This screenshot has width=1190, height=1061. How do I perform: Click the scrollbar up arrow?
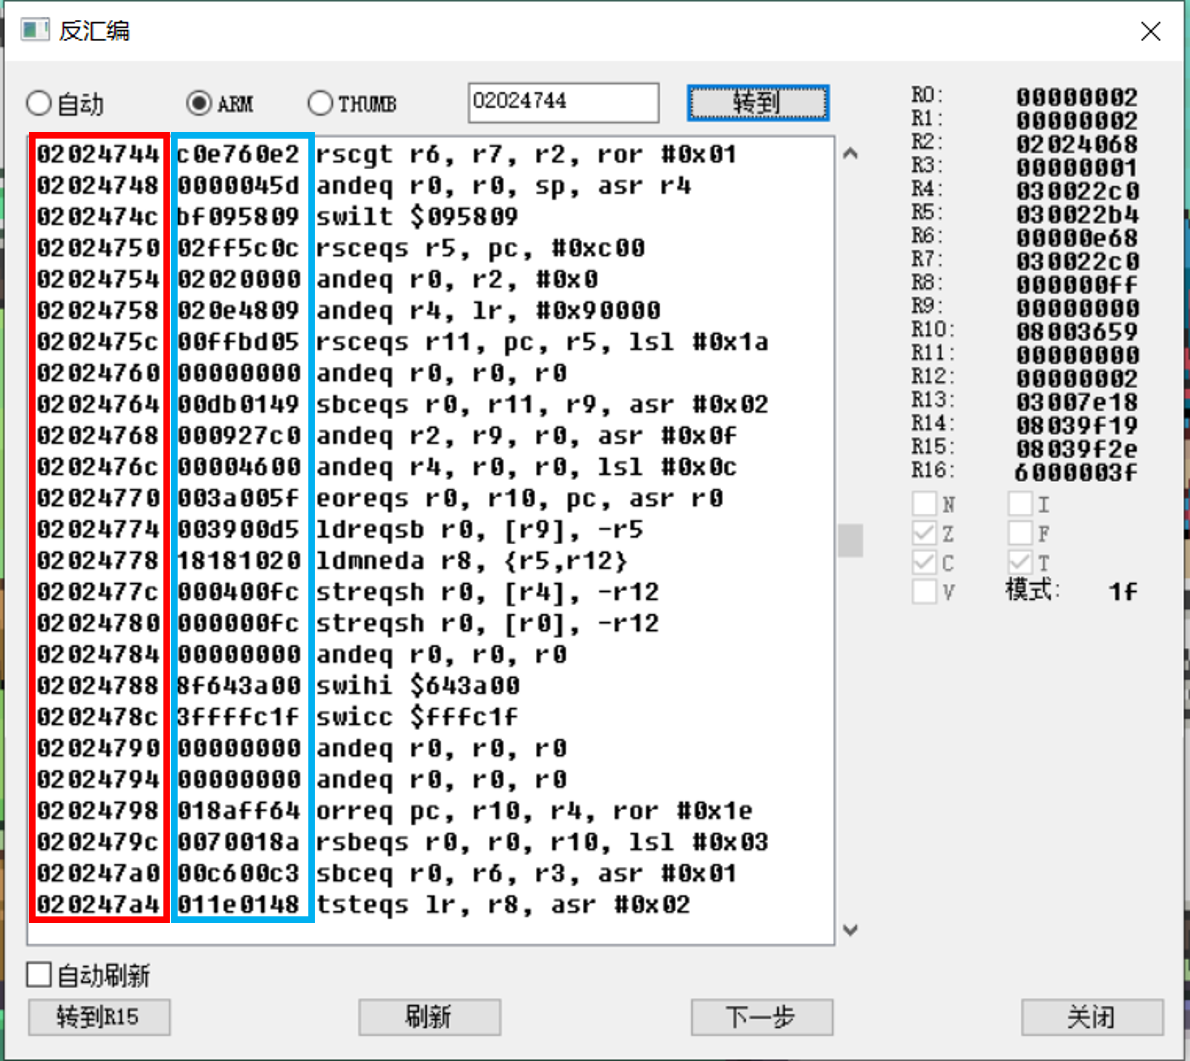pyautogui.click(x=850, y=154)
